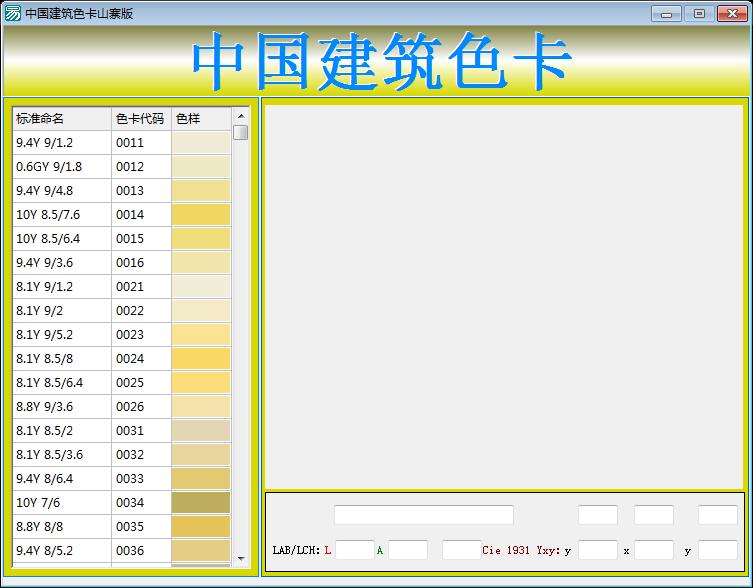
Task: Click the app icon in title bar
Action: click(12, 13)
